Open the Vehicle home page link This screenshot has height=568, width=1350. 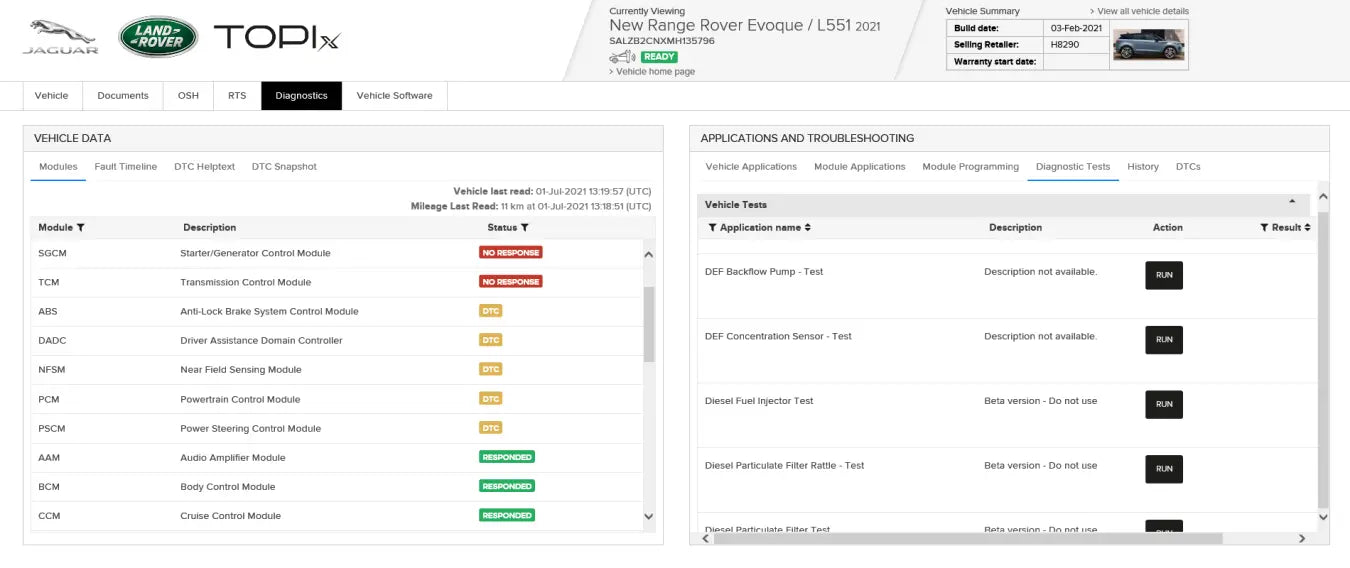tap(655, 72)
